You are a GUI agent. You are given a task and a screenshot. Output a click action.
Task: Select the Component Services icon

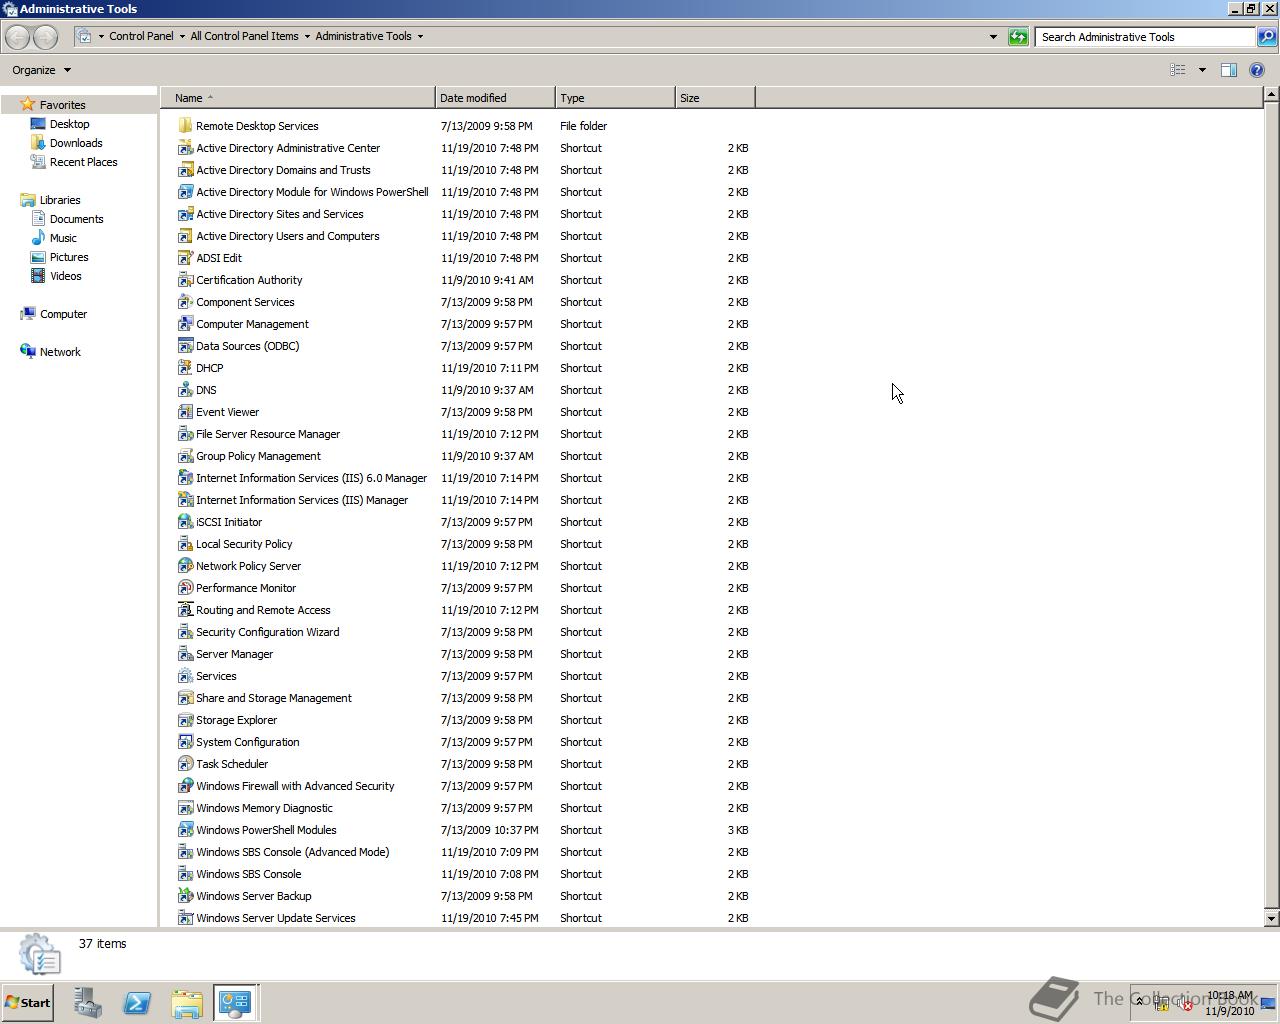coord(185,302)
